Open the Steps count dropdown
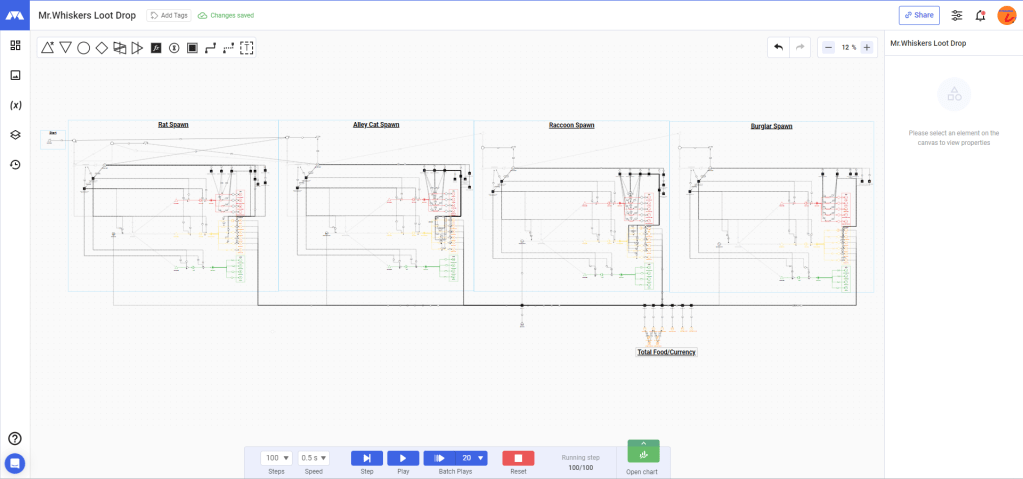This screenshot has height=479, width=1023. [x=276, y=458]
